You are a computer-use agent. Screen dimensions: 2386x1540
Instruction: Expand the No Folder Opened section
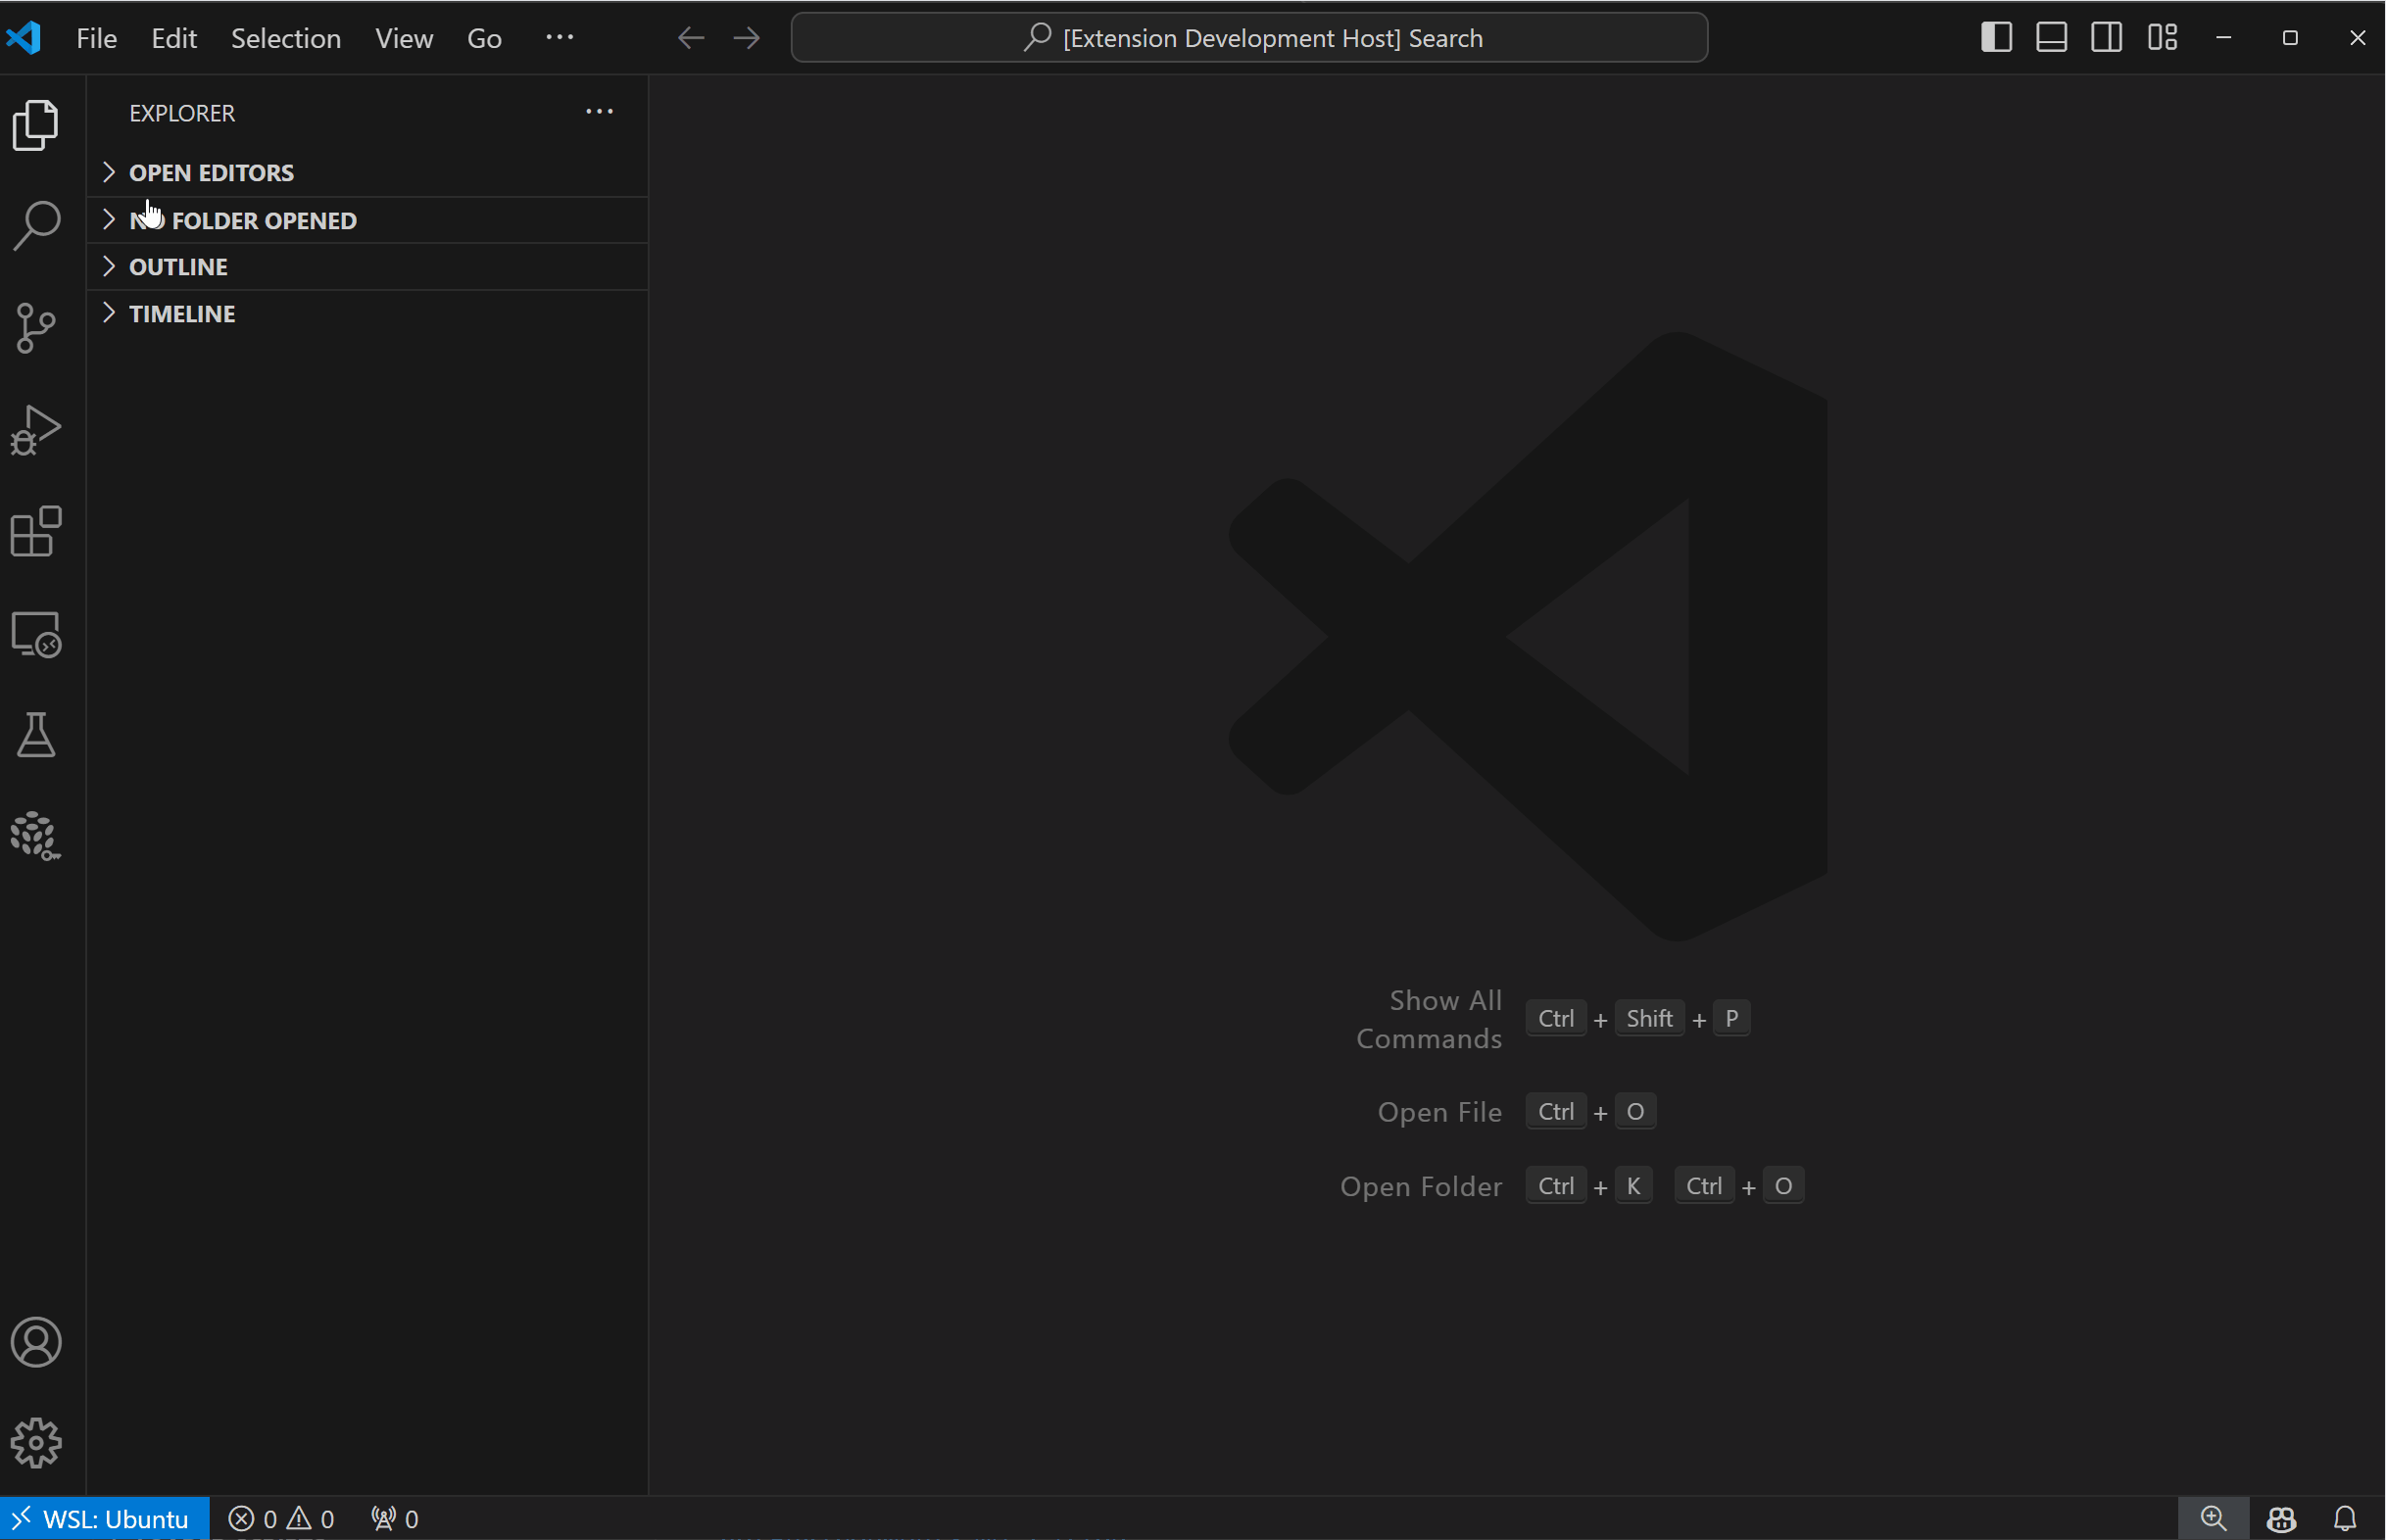pos(368,220)
